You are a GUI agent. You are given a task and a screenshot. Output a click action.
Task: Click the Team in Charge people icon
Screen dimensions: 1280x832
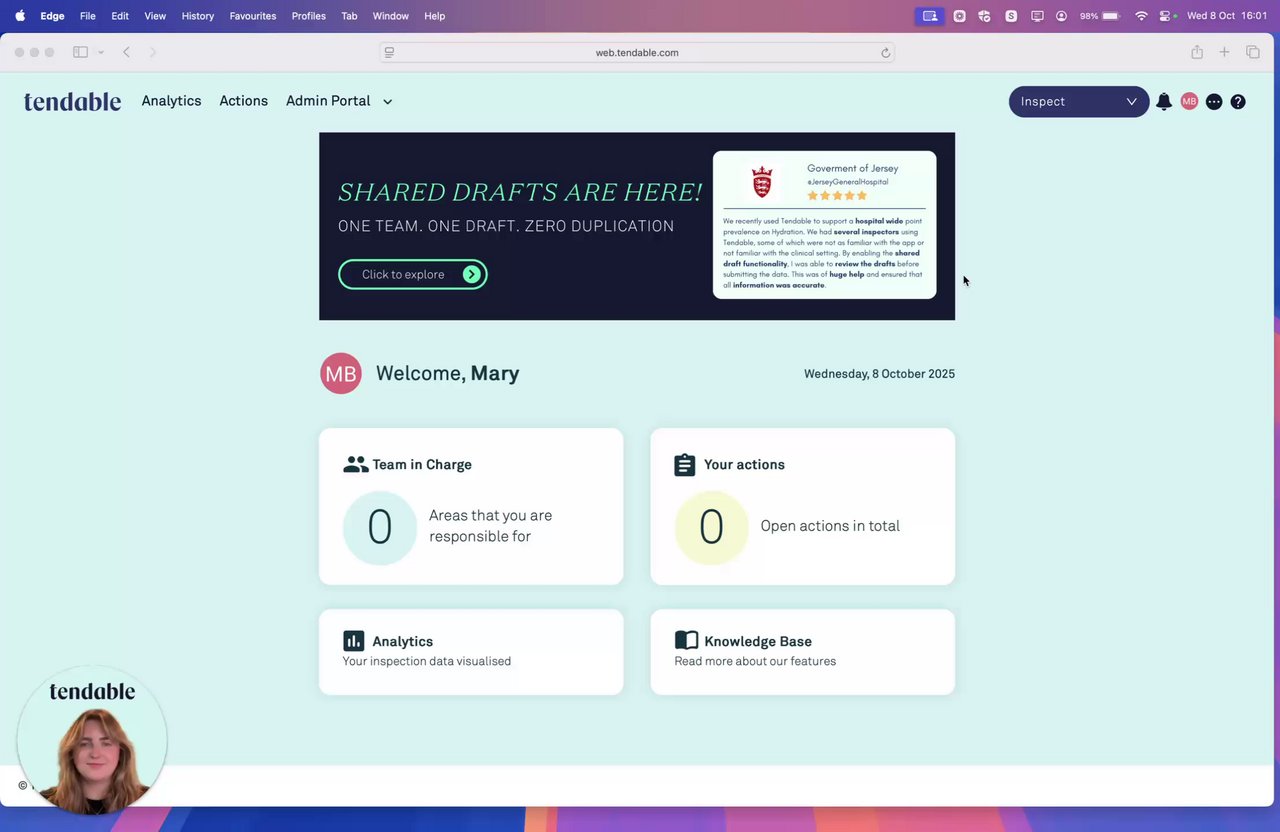355,464
